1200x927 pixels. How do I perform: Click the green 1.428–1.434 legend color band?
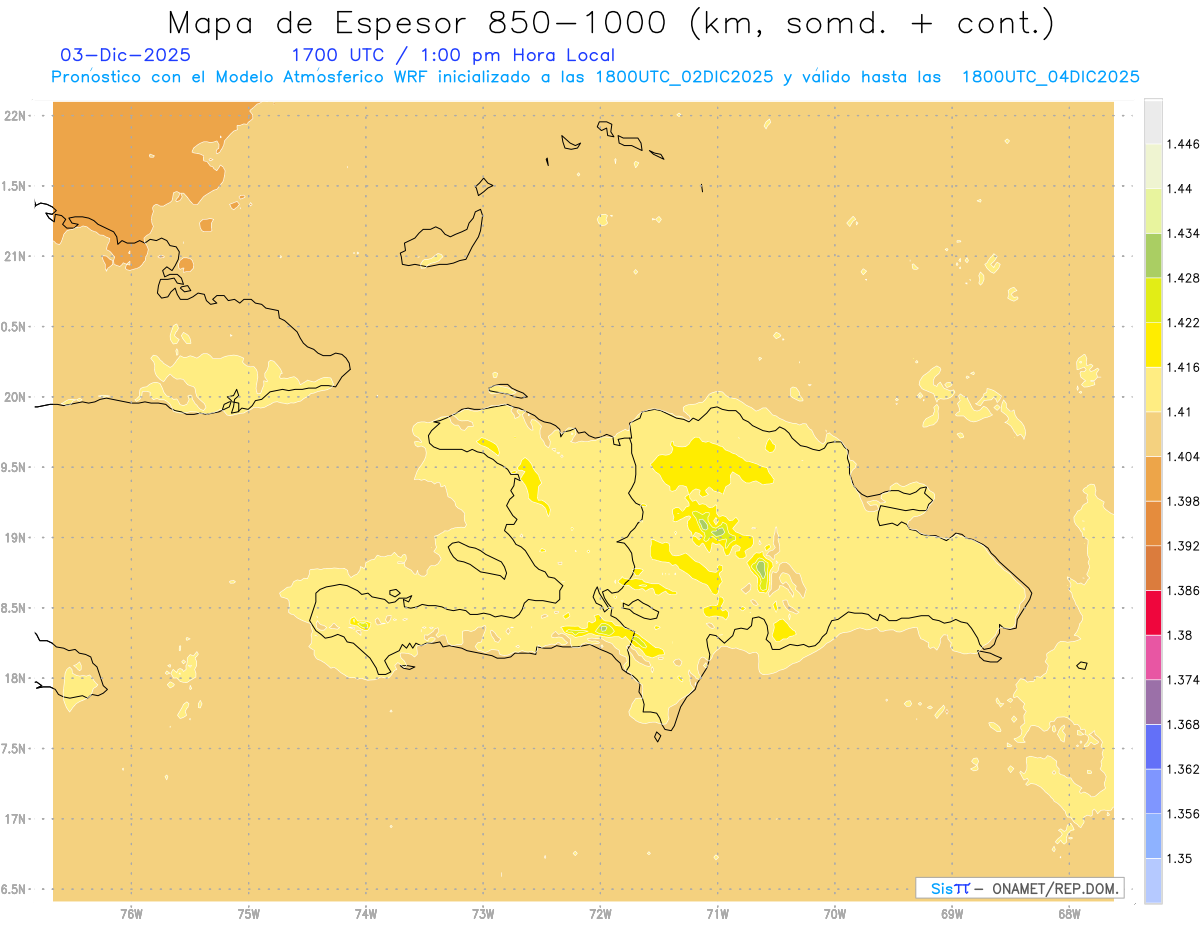click(x=1153, y=255)
